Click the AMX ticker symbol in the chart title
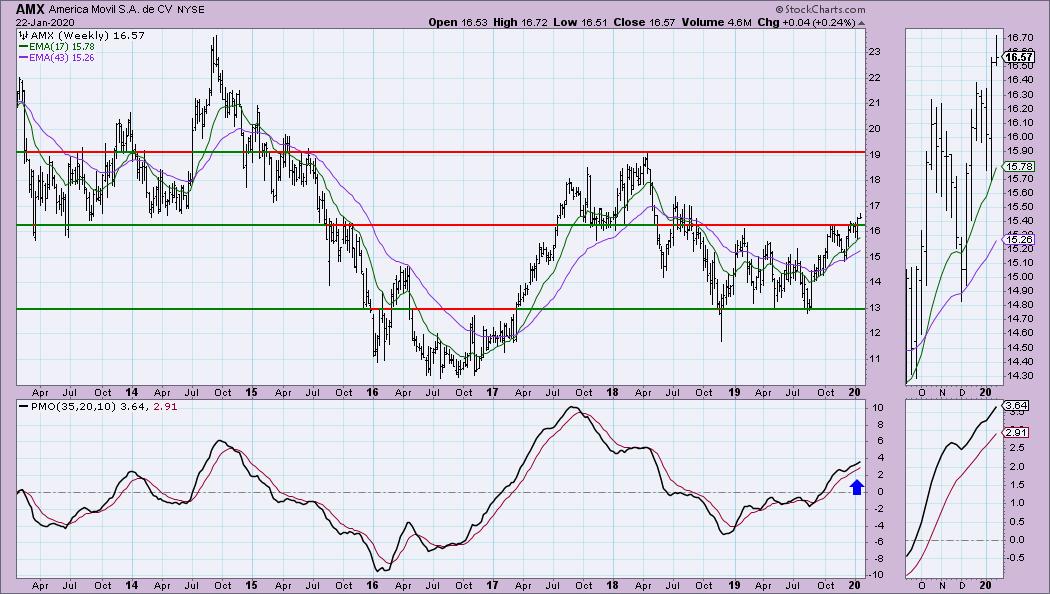Viewport: 1050px width, 594px height. (x=29, y=9)
